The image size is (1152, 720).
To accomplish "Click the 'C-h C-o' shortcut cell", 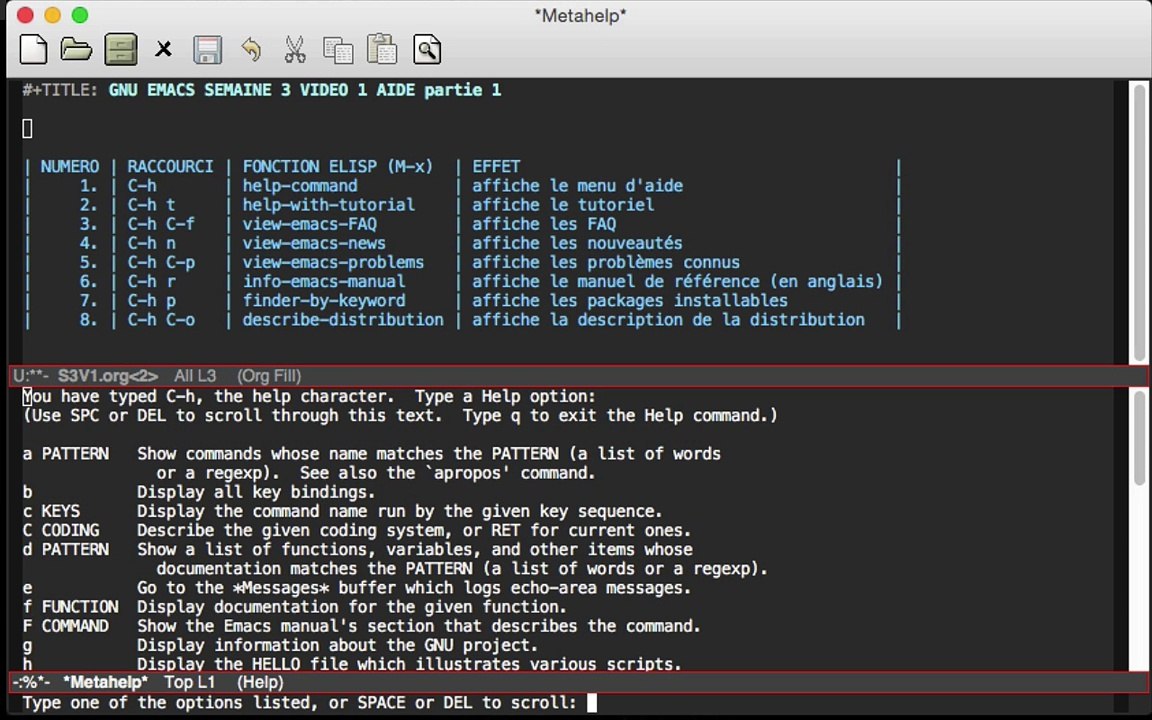I will 161,320.
